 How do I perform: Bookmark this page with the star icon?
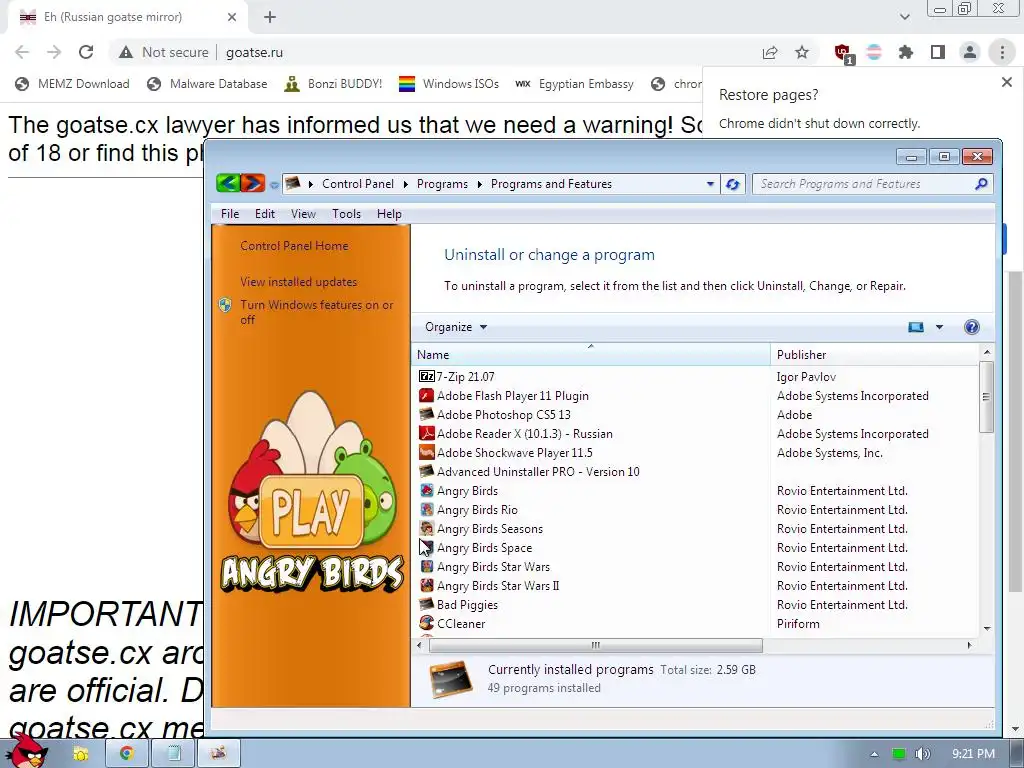click(x=802, y=52)
